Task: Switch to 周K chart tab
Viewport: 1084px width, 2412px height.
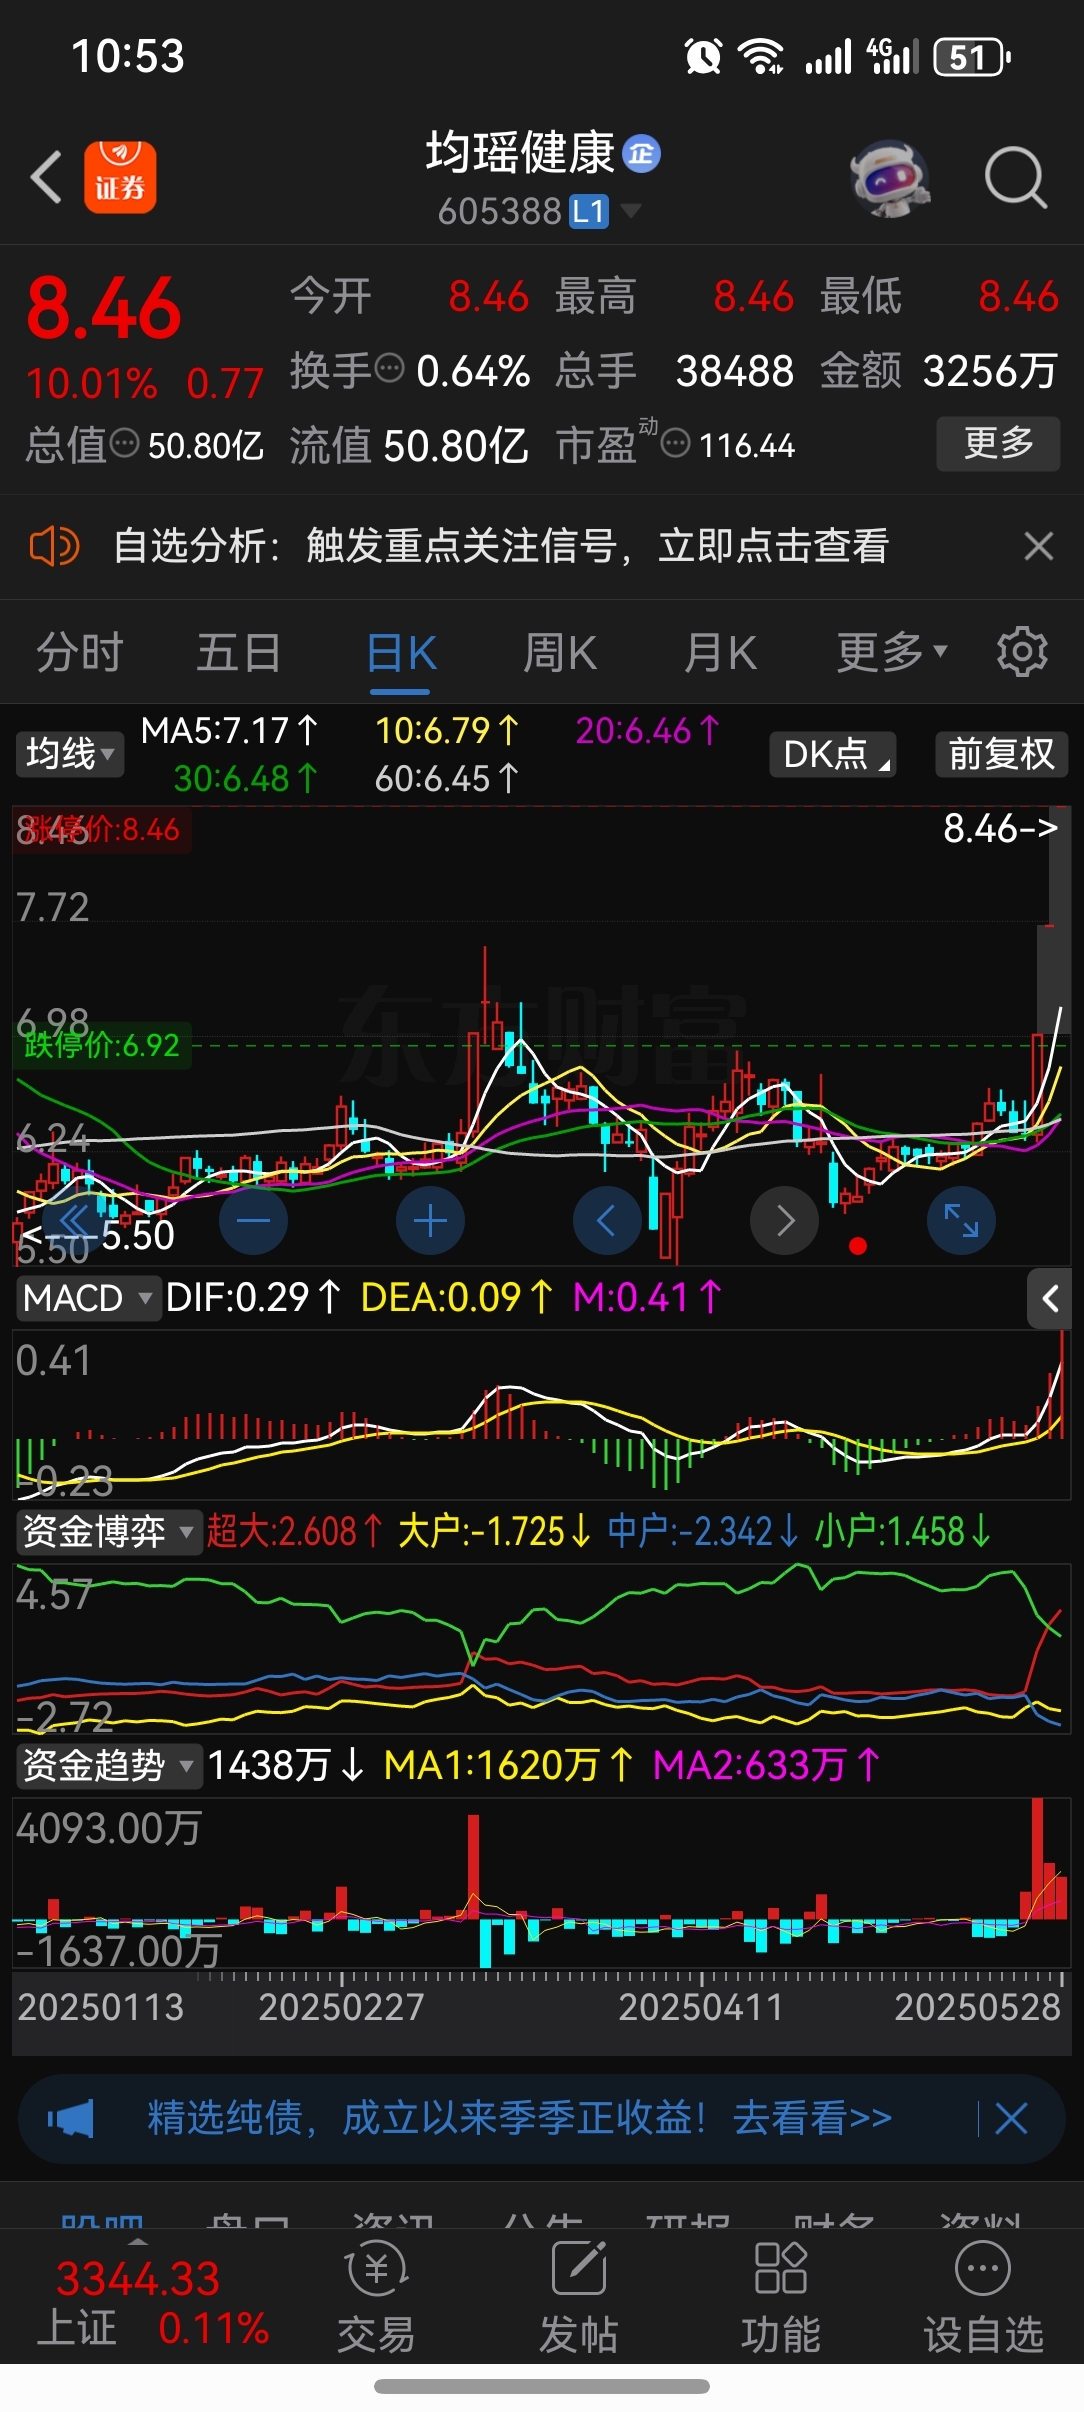Action: tap(560, 652)
